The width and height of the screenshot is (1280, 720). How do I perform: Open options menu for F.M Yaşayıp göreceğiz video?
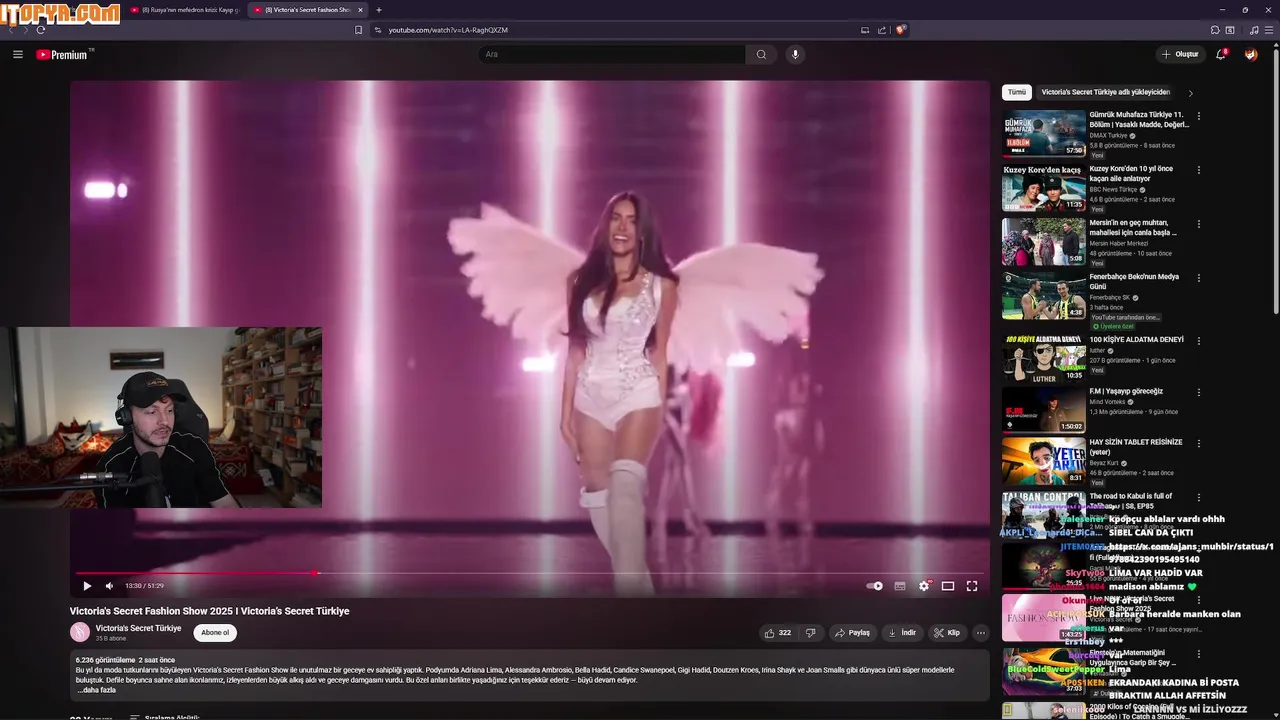tap(1199, 392)
